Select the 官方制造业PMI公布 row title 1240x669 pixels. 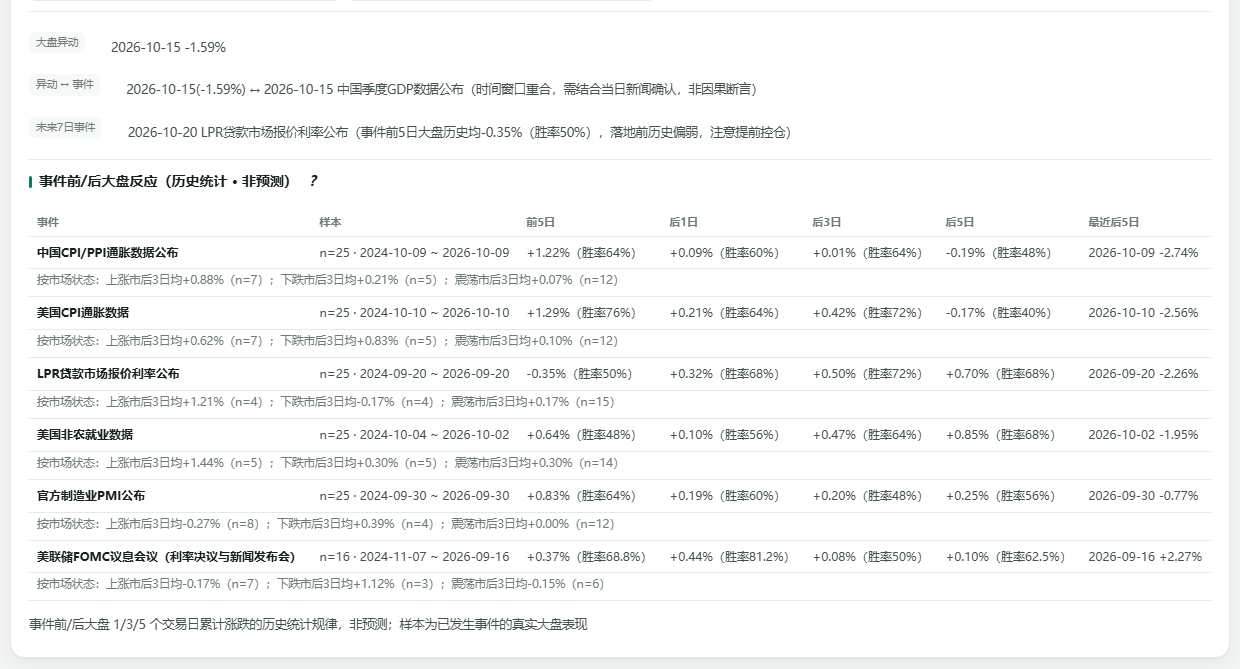(x=91, y=496)
